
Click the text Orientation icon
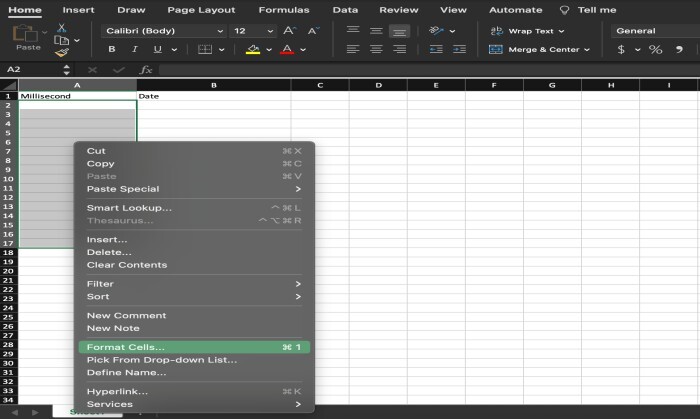point(436,31)
